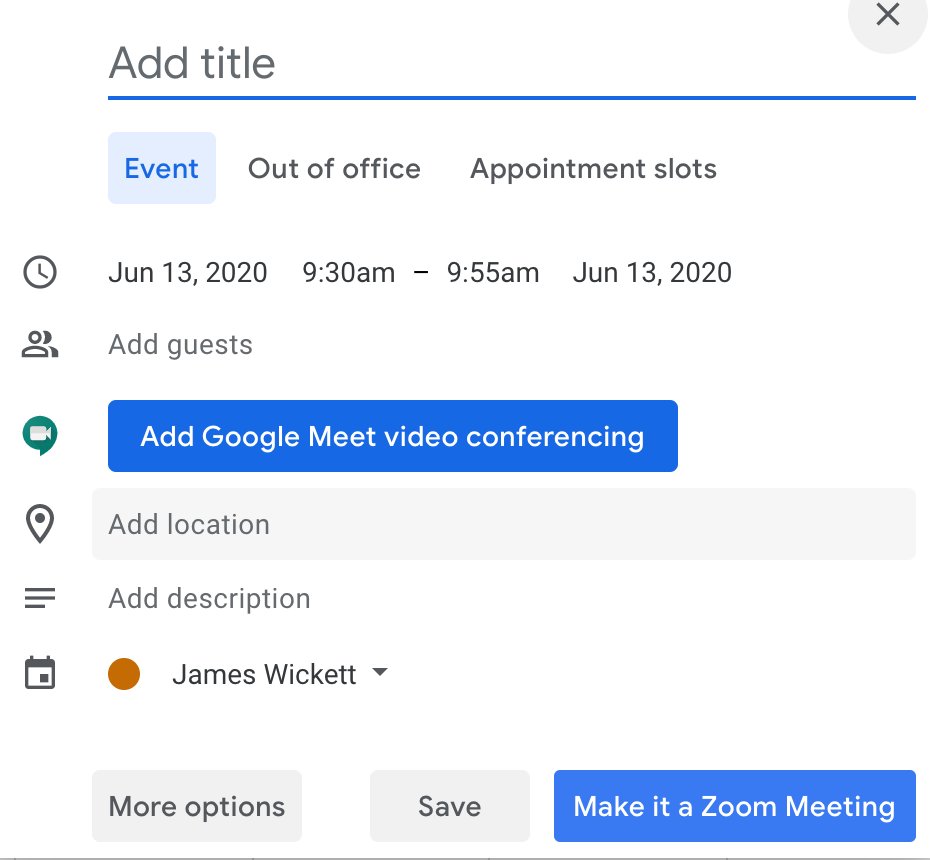Expand the James Wickett calendar dropdown arrow
The width and height of the screenshot is (930, 860).
(x=380, y=672)
